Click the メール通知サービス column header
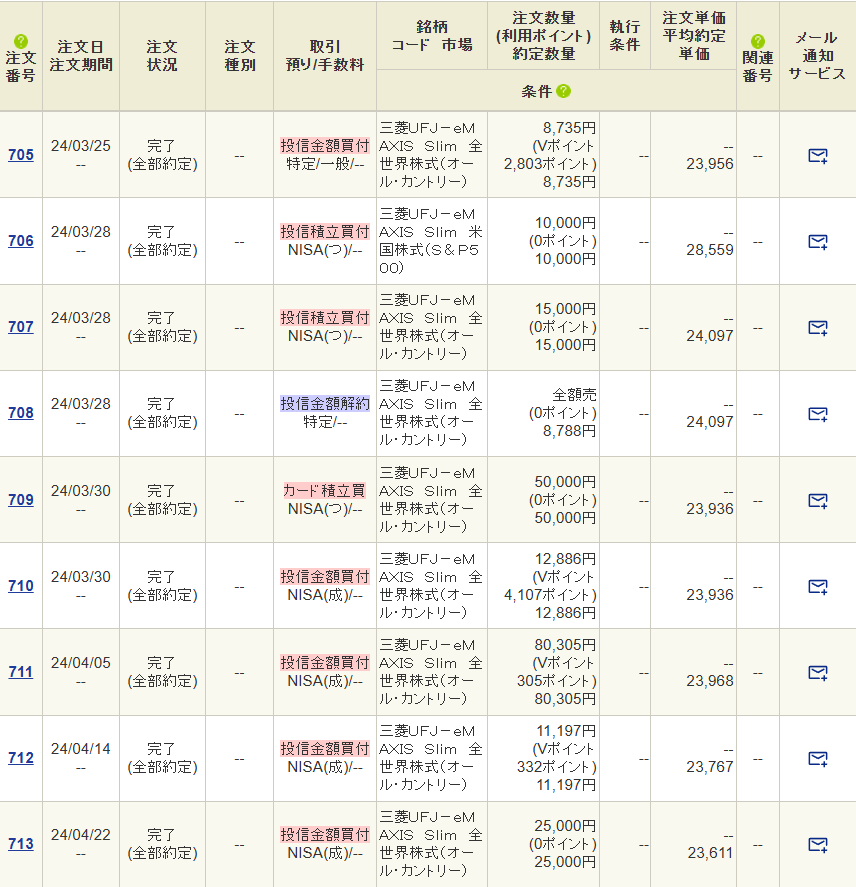856x887 pixels. point(816,55)
